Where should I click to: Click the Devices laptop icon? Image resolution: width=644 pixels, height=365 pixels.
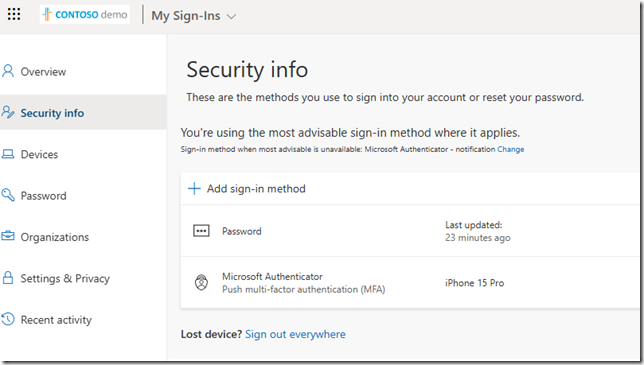click(8, 154)
